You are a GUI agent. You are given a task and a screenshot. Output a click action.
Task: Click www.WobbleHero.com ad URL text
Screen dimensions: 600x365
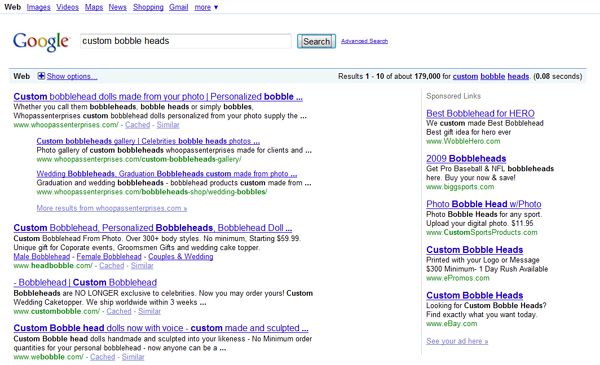point(463,141)
